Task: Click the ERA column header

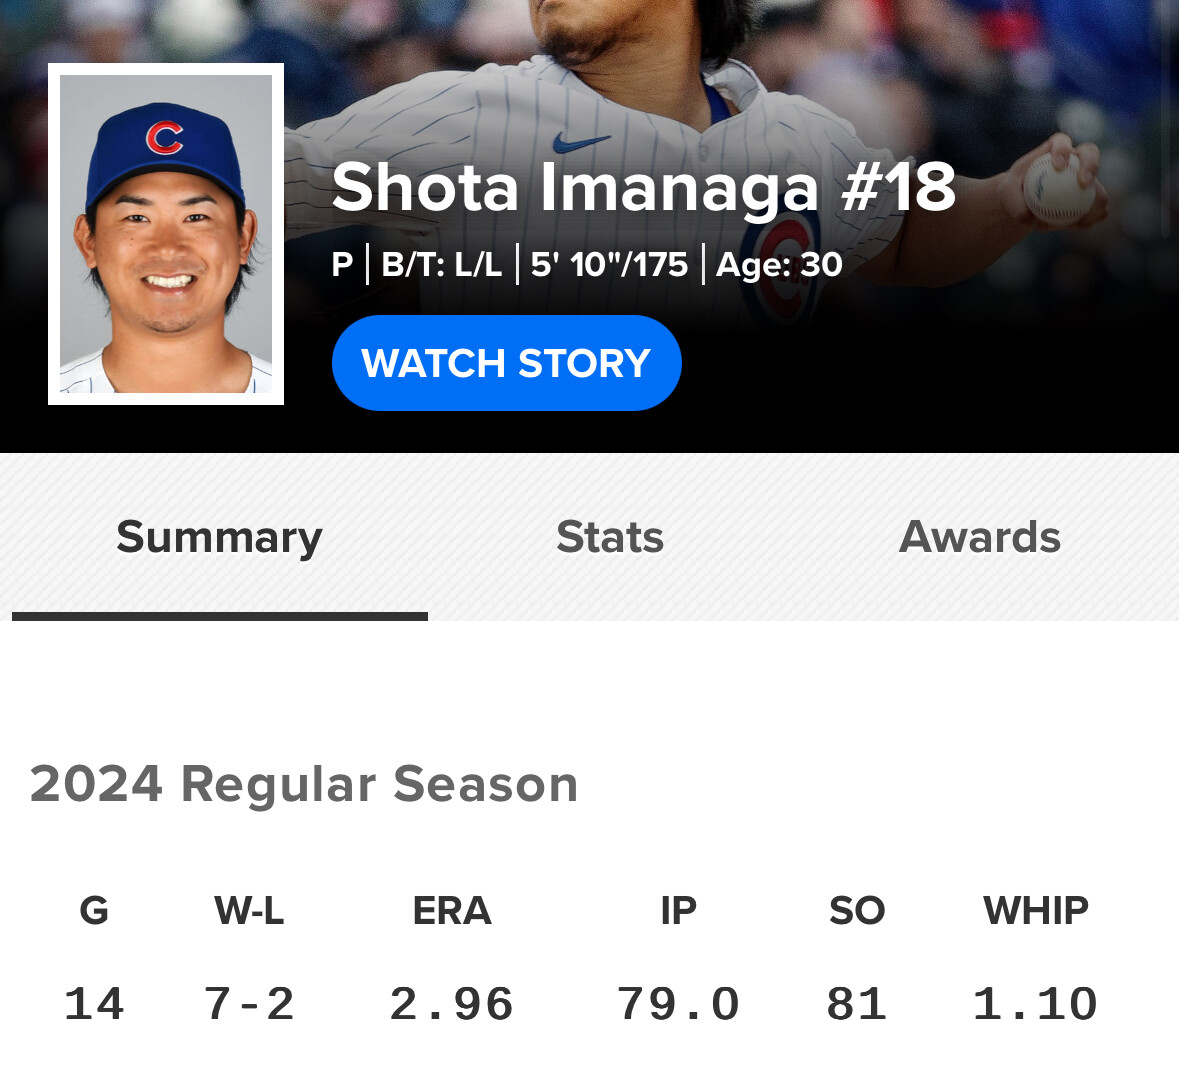Action: click(x=452, y=911)
